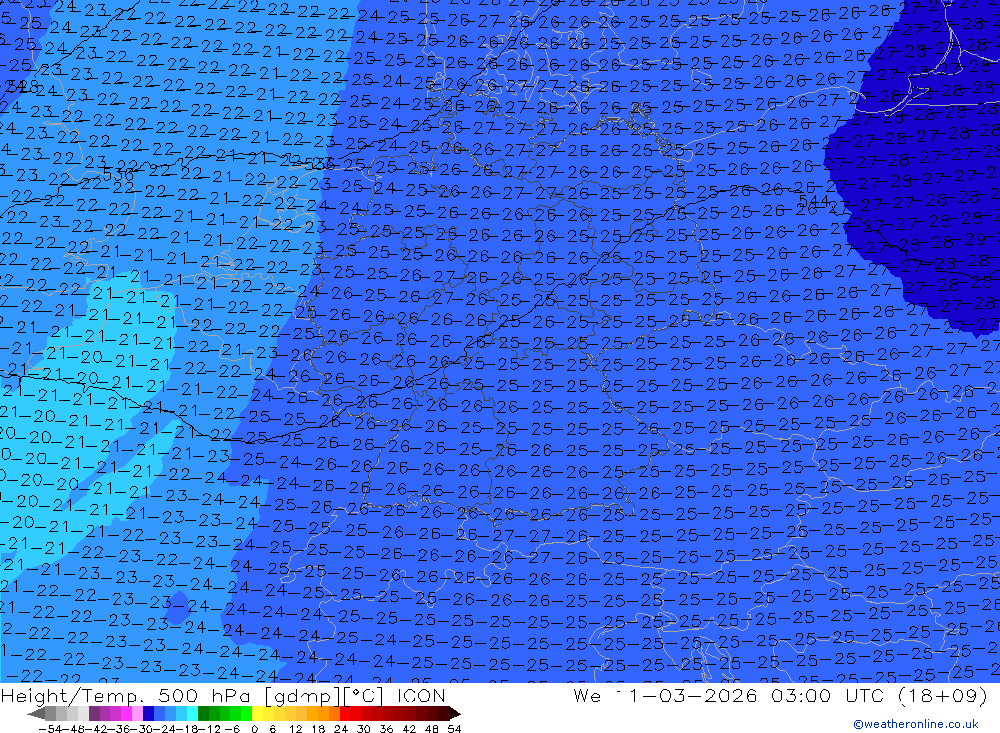Click the '[gdmp]' unit label
The image size is (1000, 733).
(302, 697)
